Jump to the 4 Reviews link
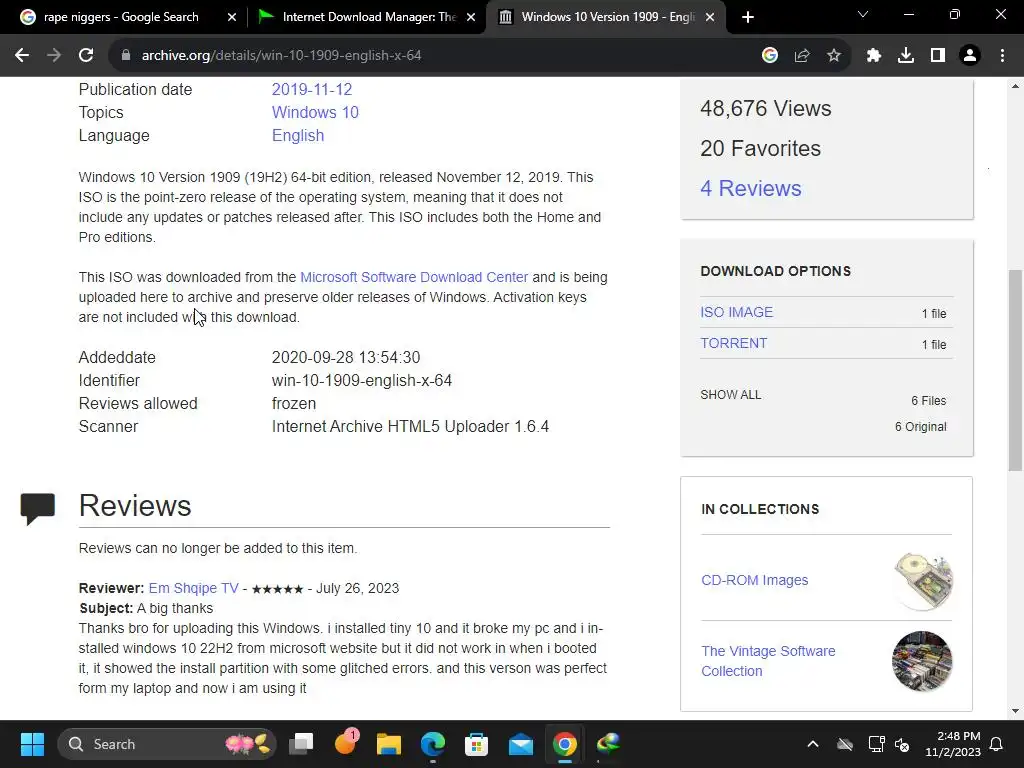Screen dimensions: 1024x768 click(750, 188)
